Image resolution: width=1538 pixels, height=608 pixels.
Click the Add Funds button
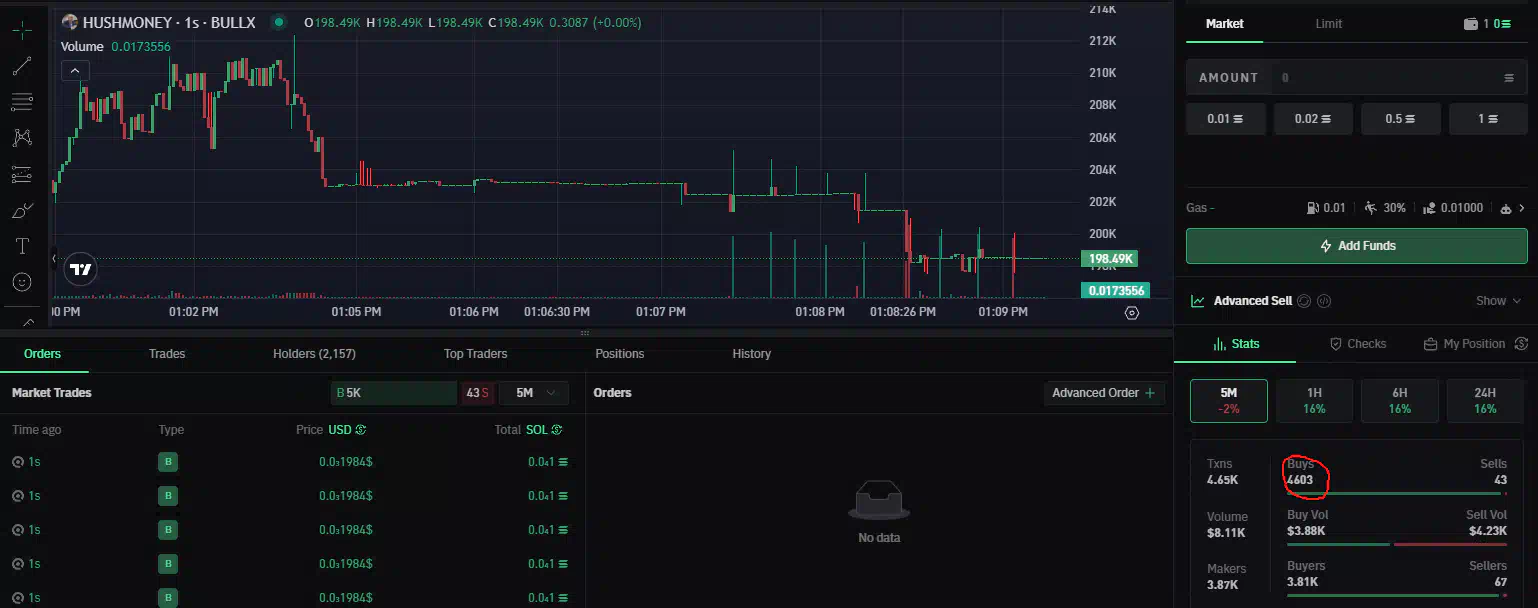tap(1357, 246)
